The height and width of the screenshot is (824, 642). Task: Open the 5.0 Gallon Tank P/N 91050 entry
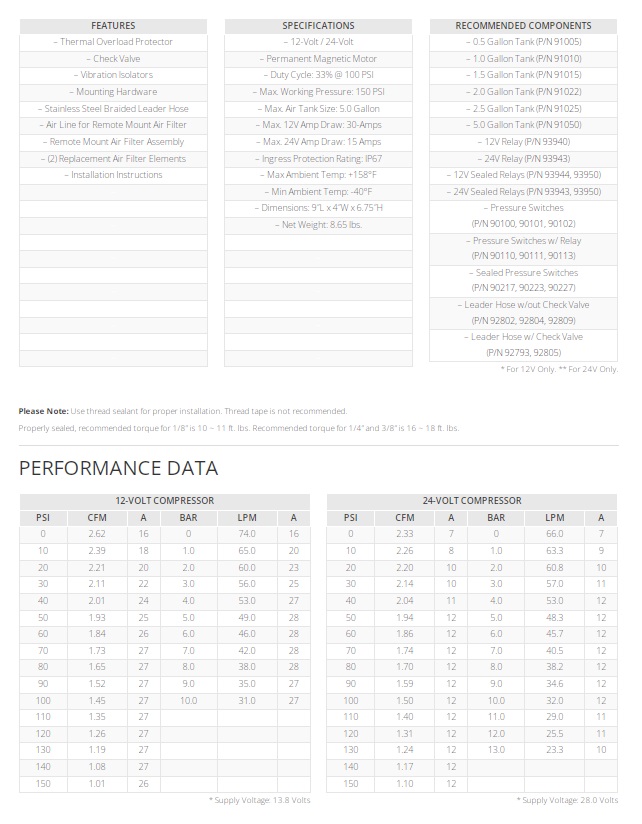pos(523,125)
